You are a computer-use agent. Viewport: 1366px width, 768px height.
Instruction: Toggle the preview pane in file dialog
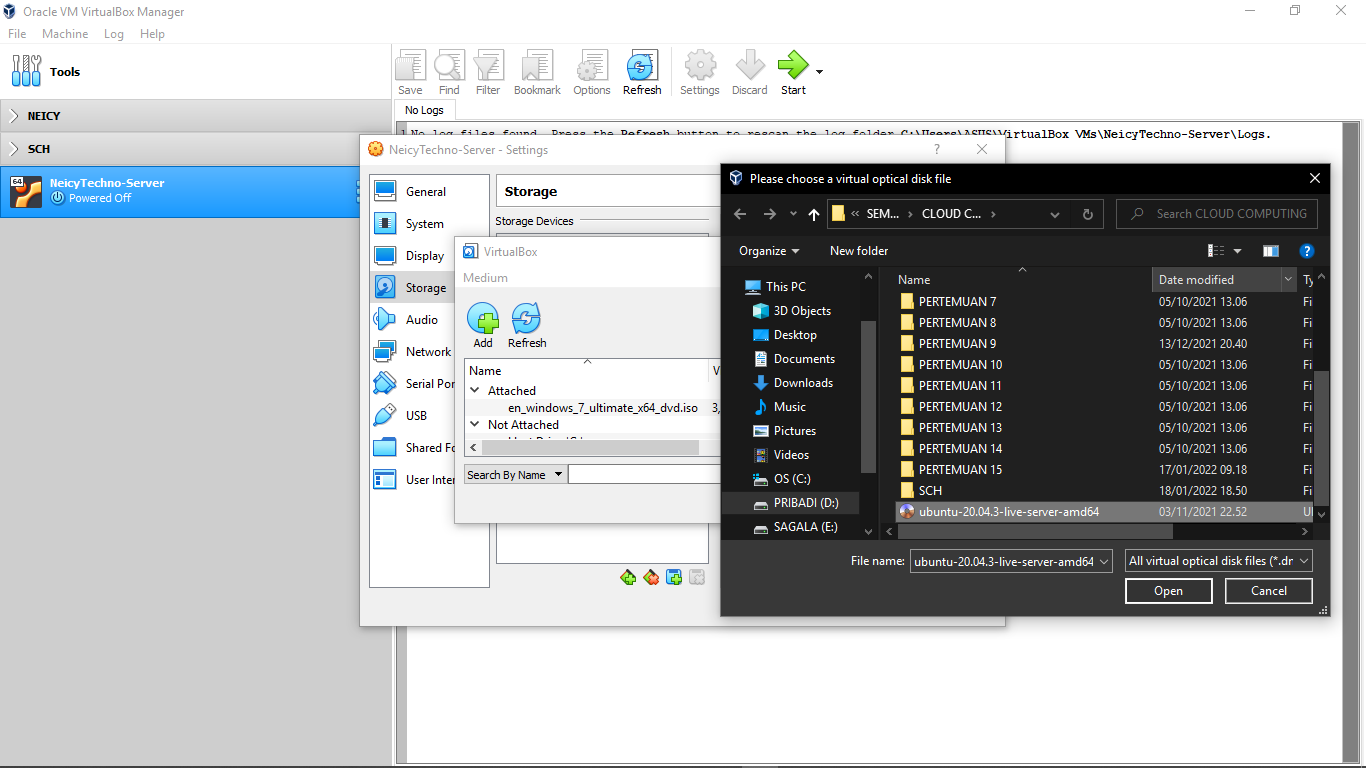[x=1271, y=251]
